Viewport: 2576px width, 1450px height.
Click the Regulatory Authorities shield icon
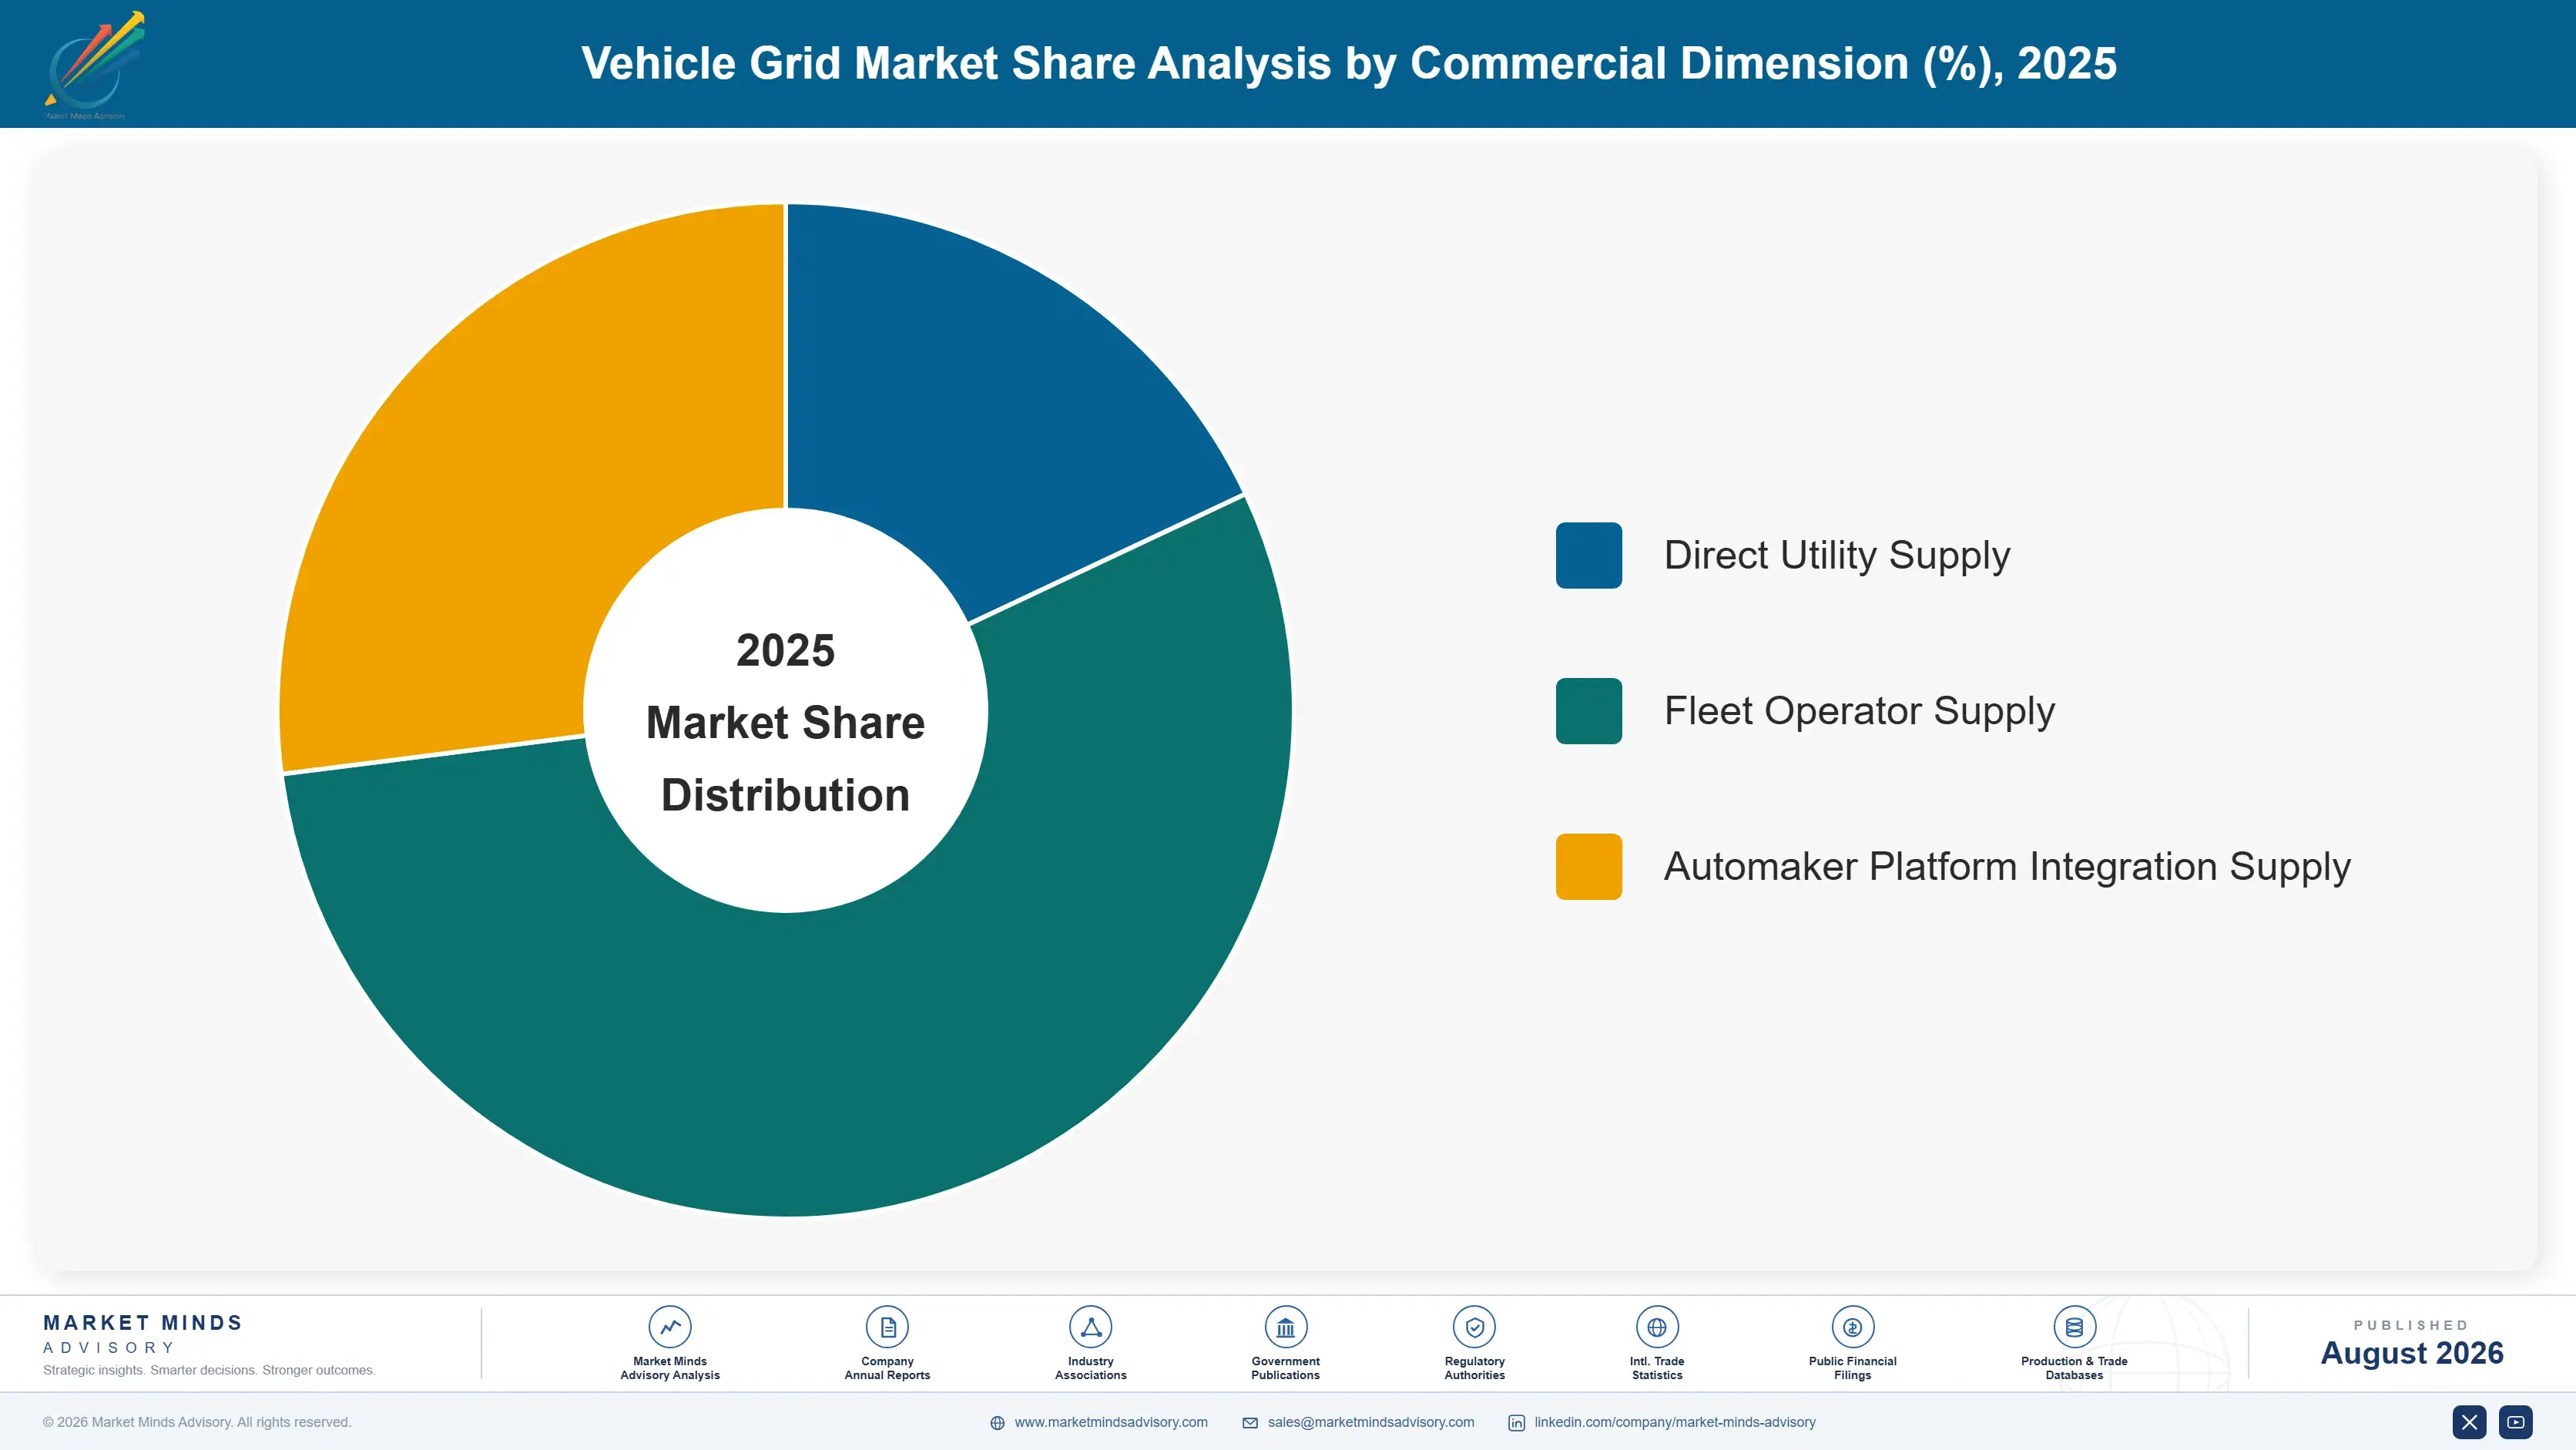point(1474,1327)
